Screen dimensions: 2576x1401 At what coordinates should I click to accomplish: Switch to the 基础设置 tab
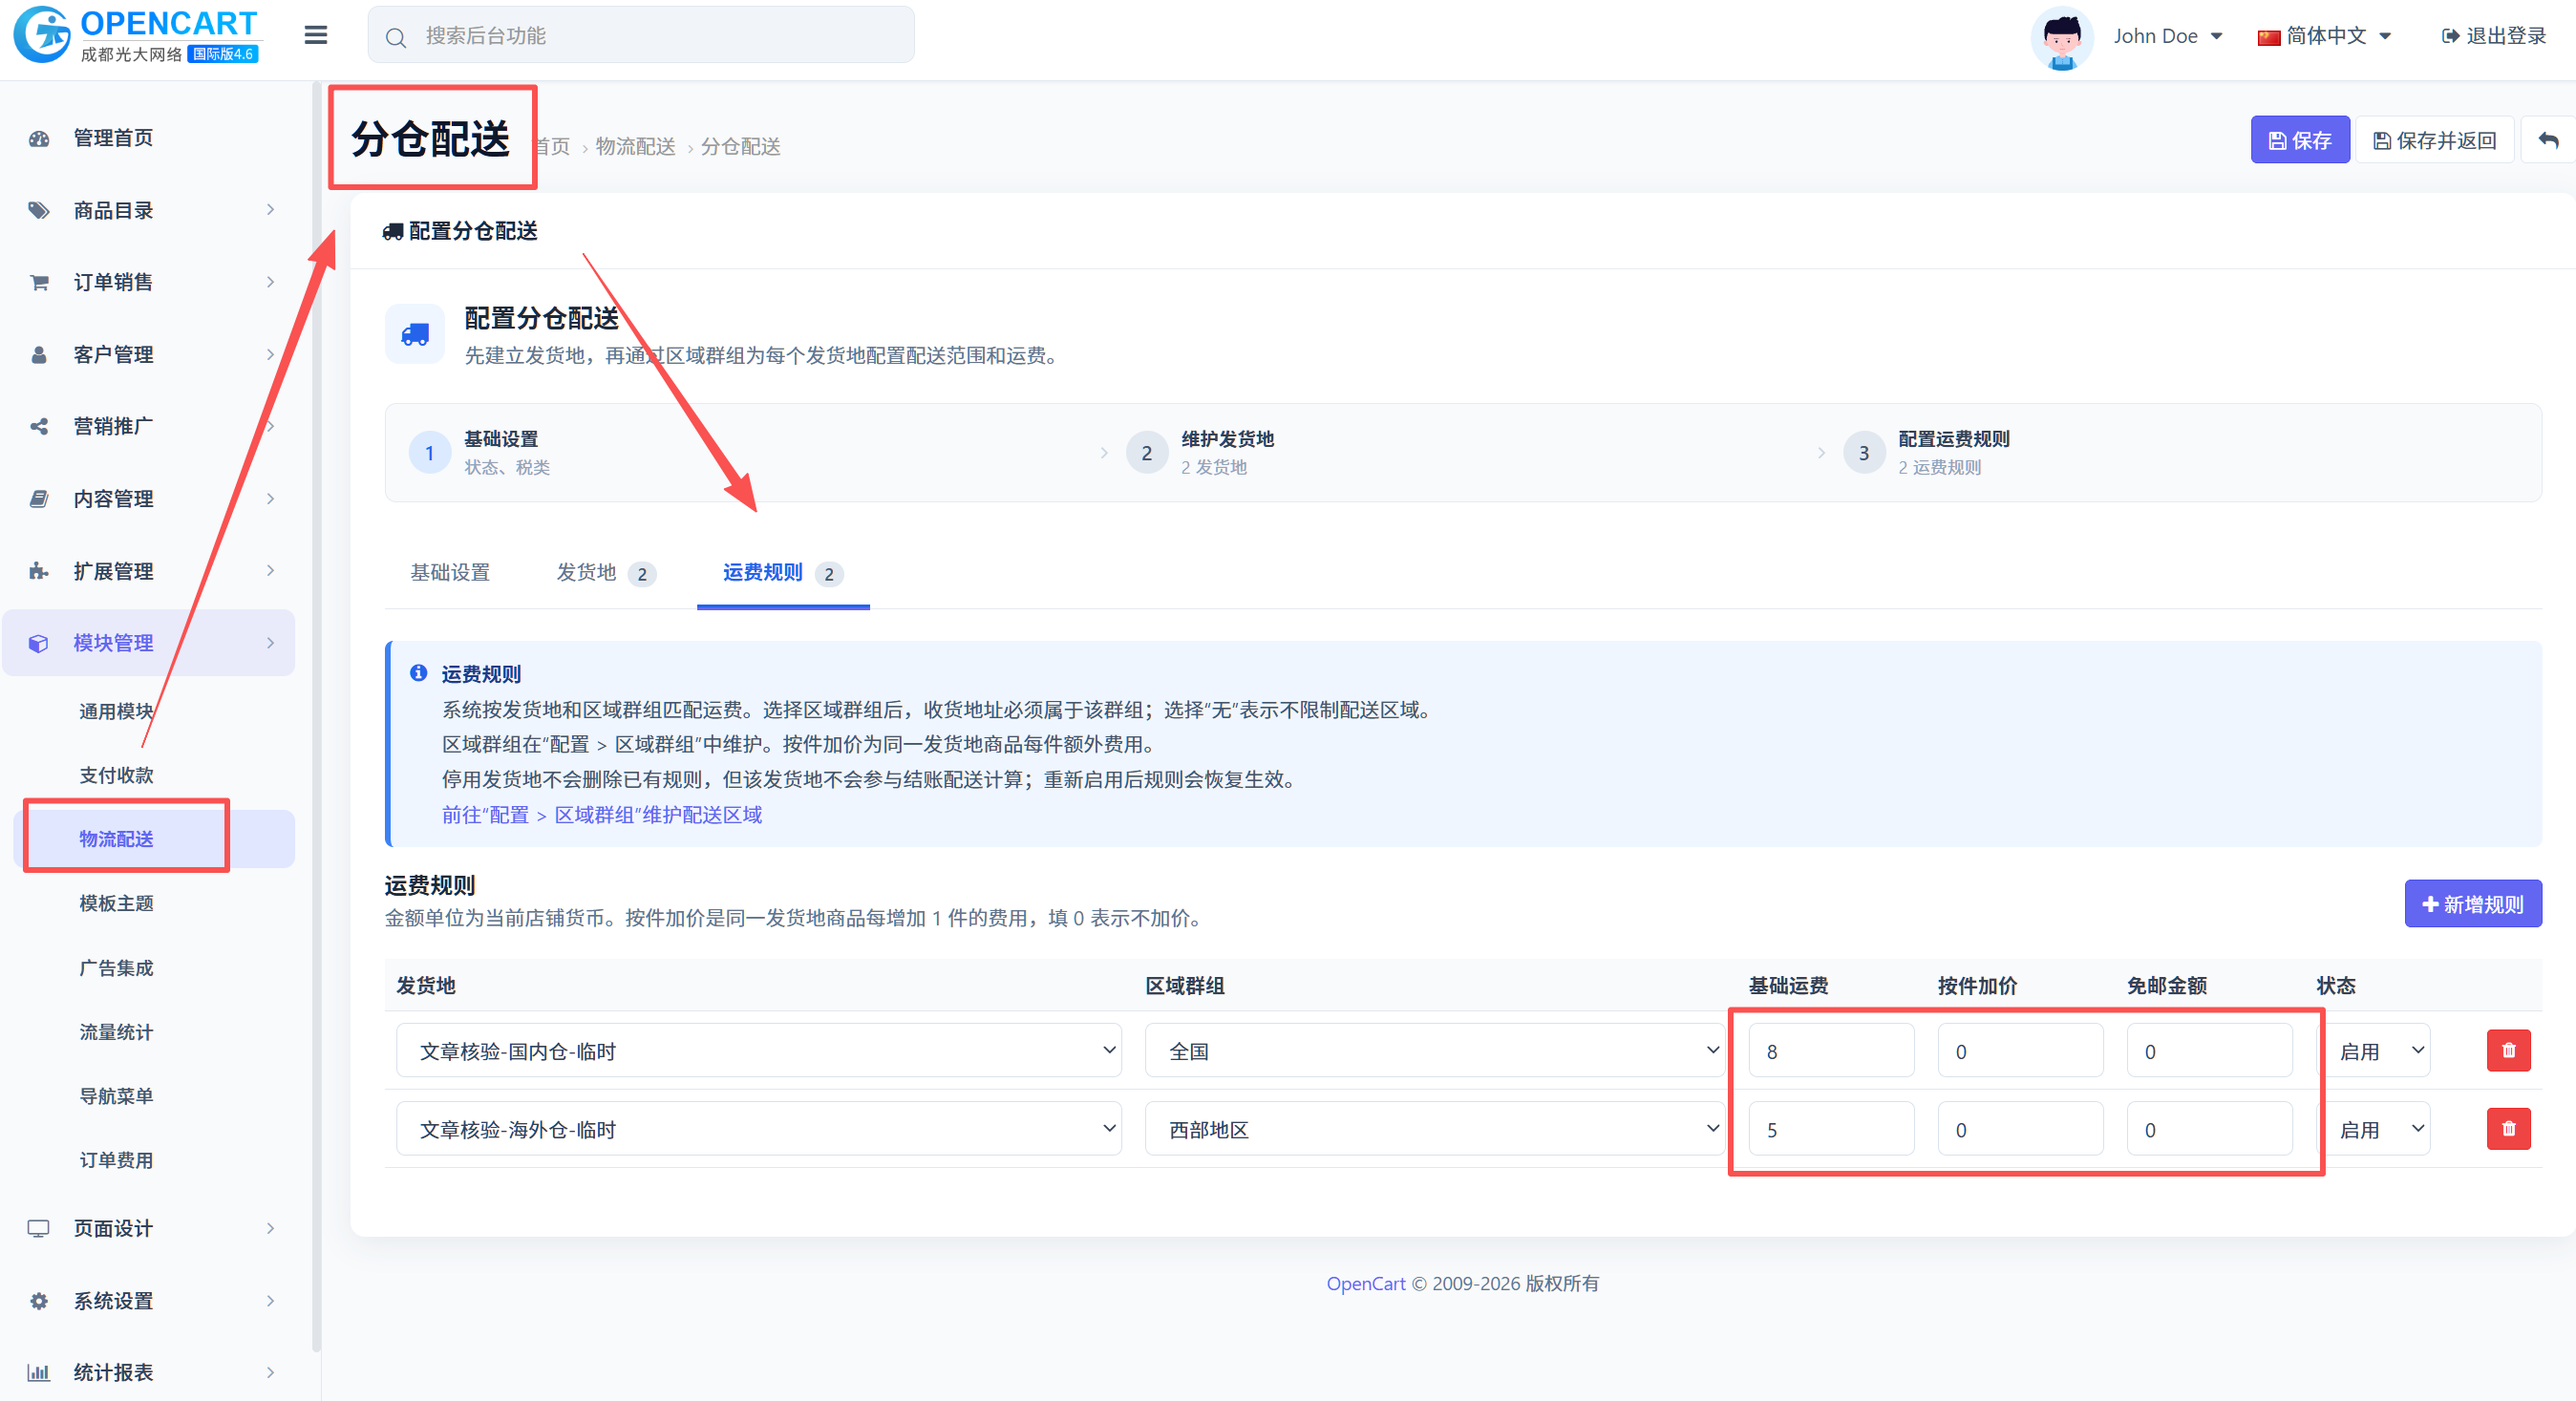click(450, 572)
